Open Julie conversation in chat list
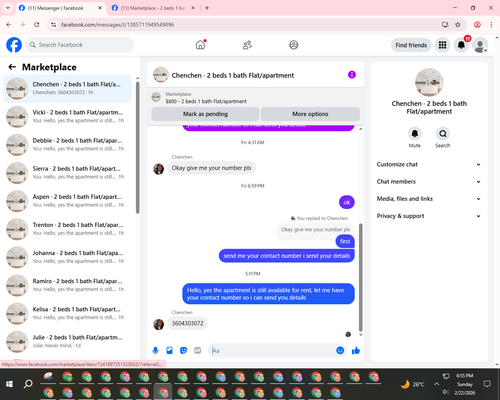Viewport: 500px width, 400px height. [67, 341]
